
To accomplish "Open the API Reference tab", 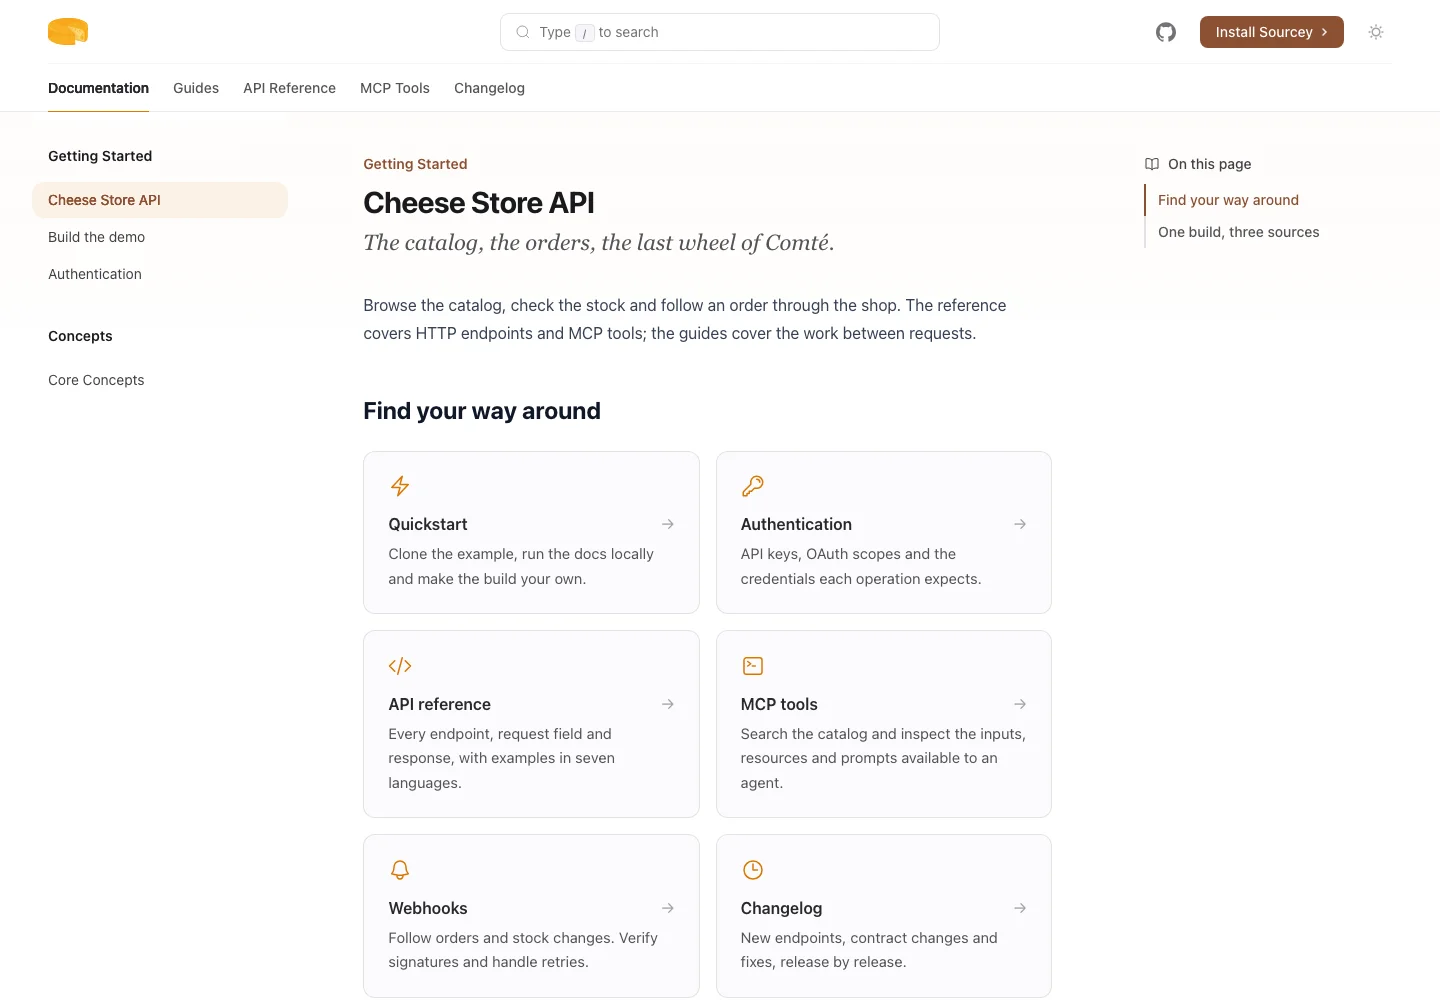I will click(289, 88).
